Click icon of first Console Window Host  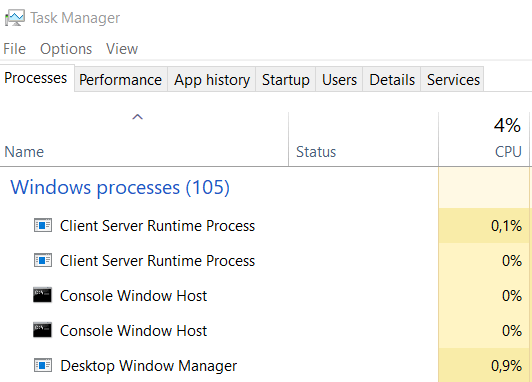pos(42,295)
